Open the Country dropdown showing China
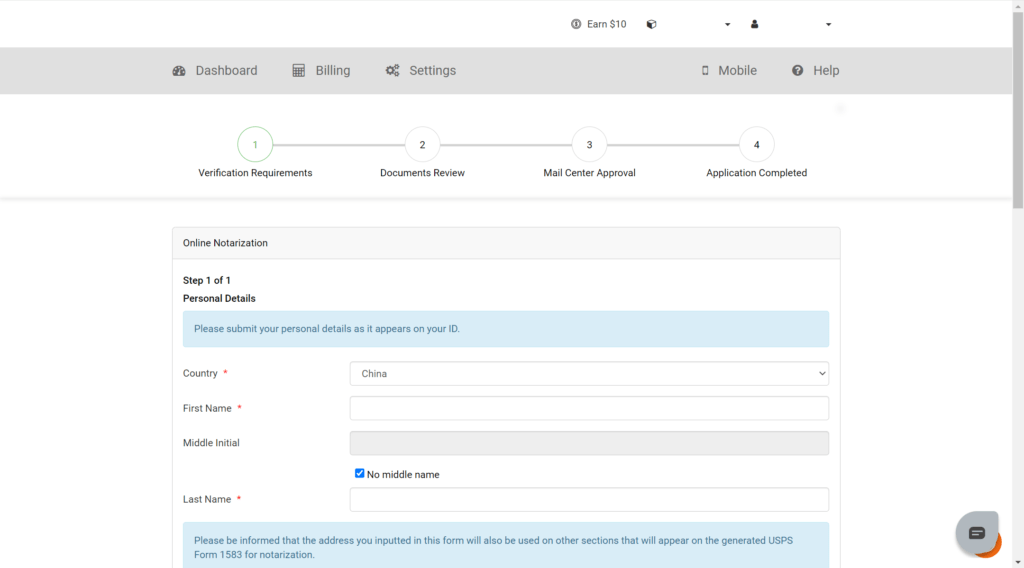1024x568 pixels. pos(589,373)
